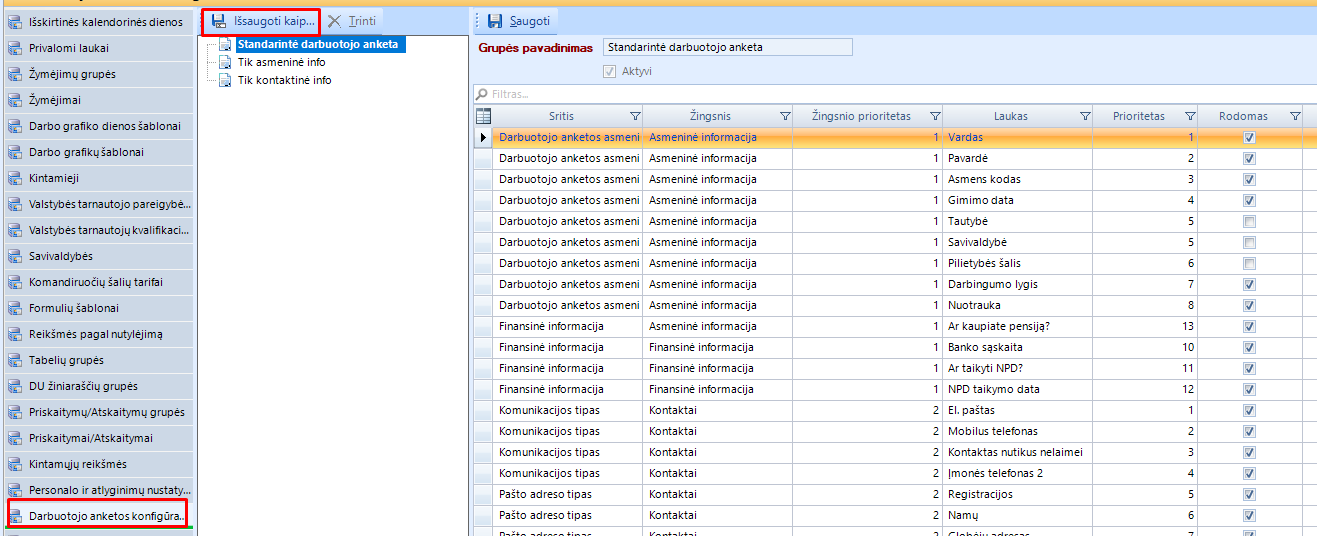Click the icon beside Žymėjimų grupės
The image size is (1317, 536).
(15, 74)
